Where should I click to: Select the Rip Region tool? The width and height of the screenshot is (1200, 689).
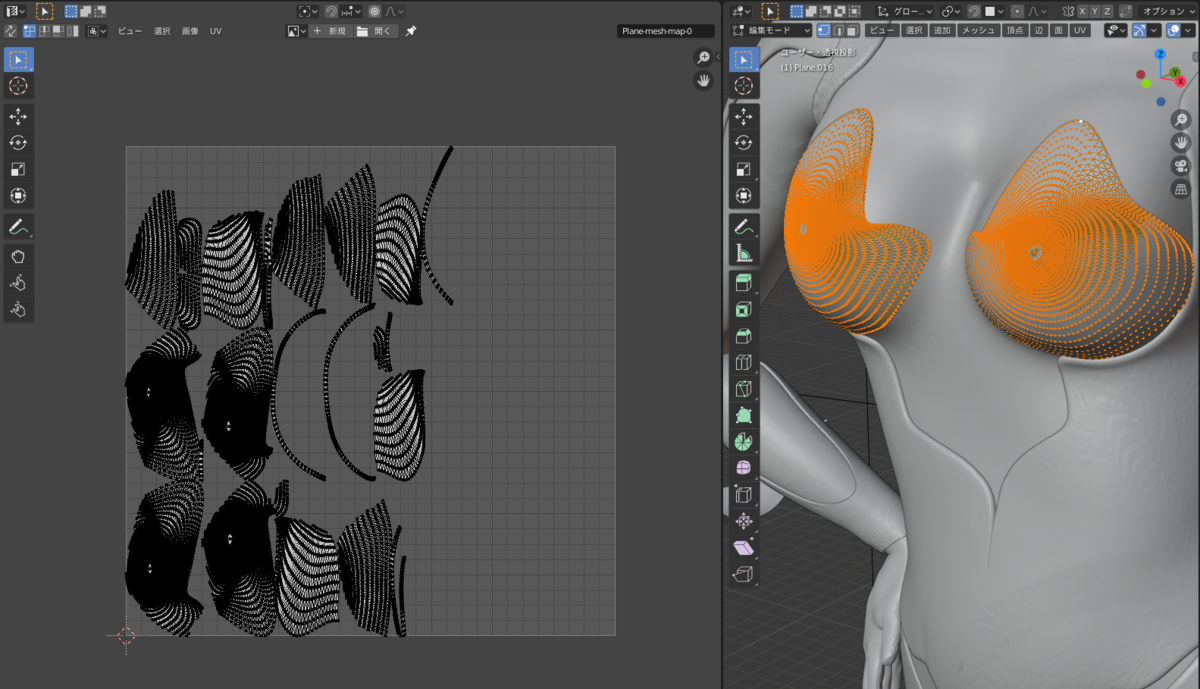[x=744, y=573]
